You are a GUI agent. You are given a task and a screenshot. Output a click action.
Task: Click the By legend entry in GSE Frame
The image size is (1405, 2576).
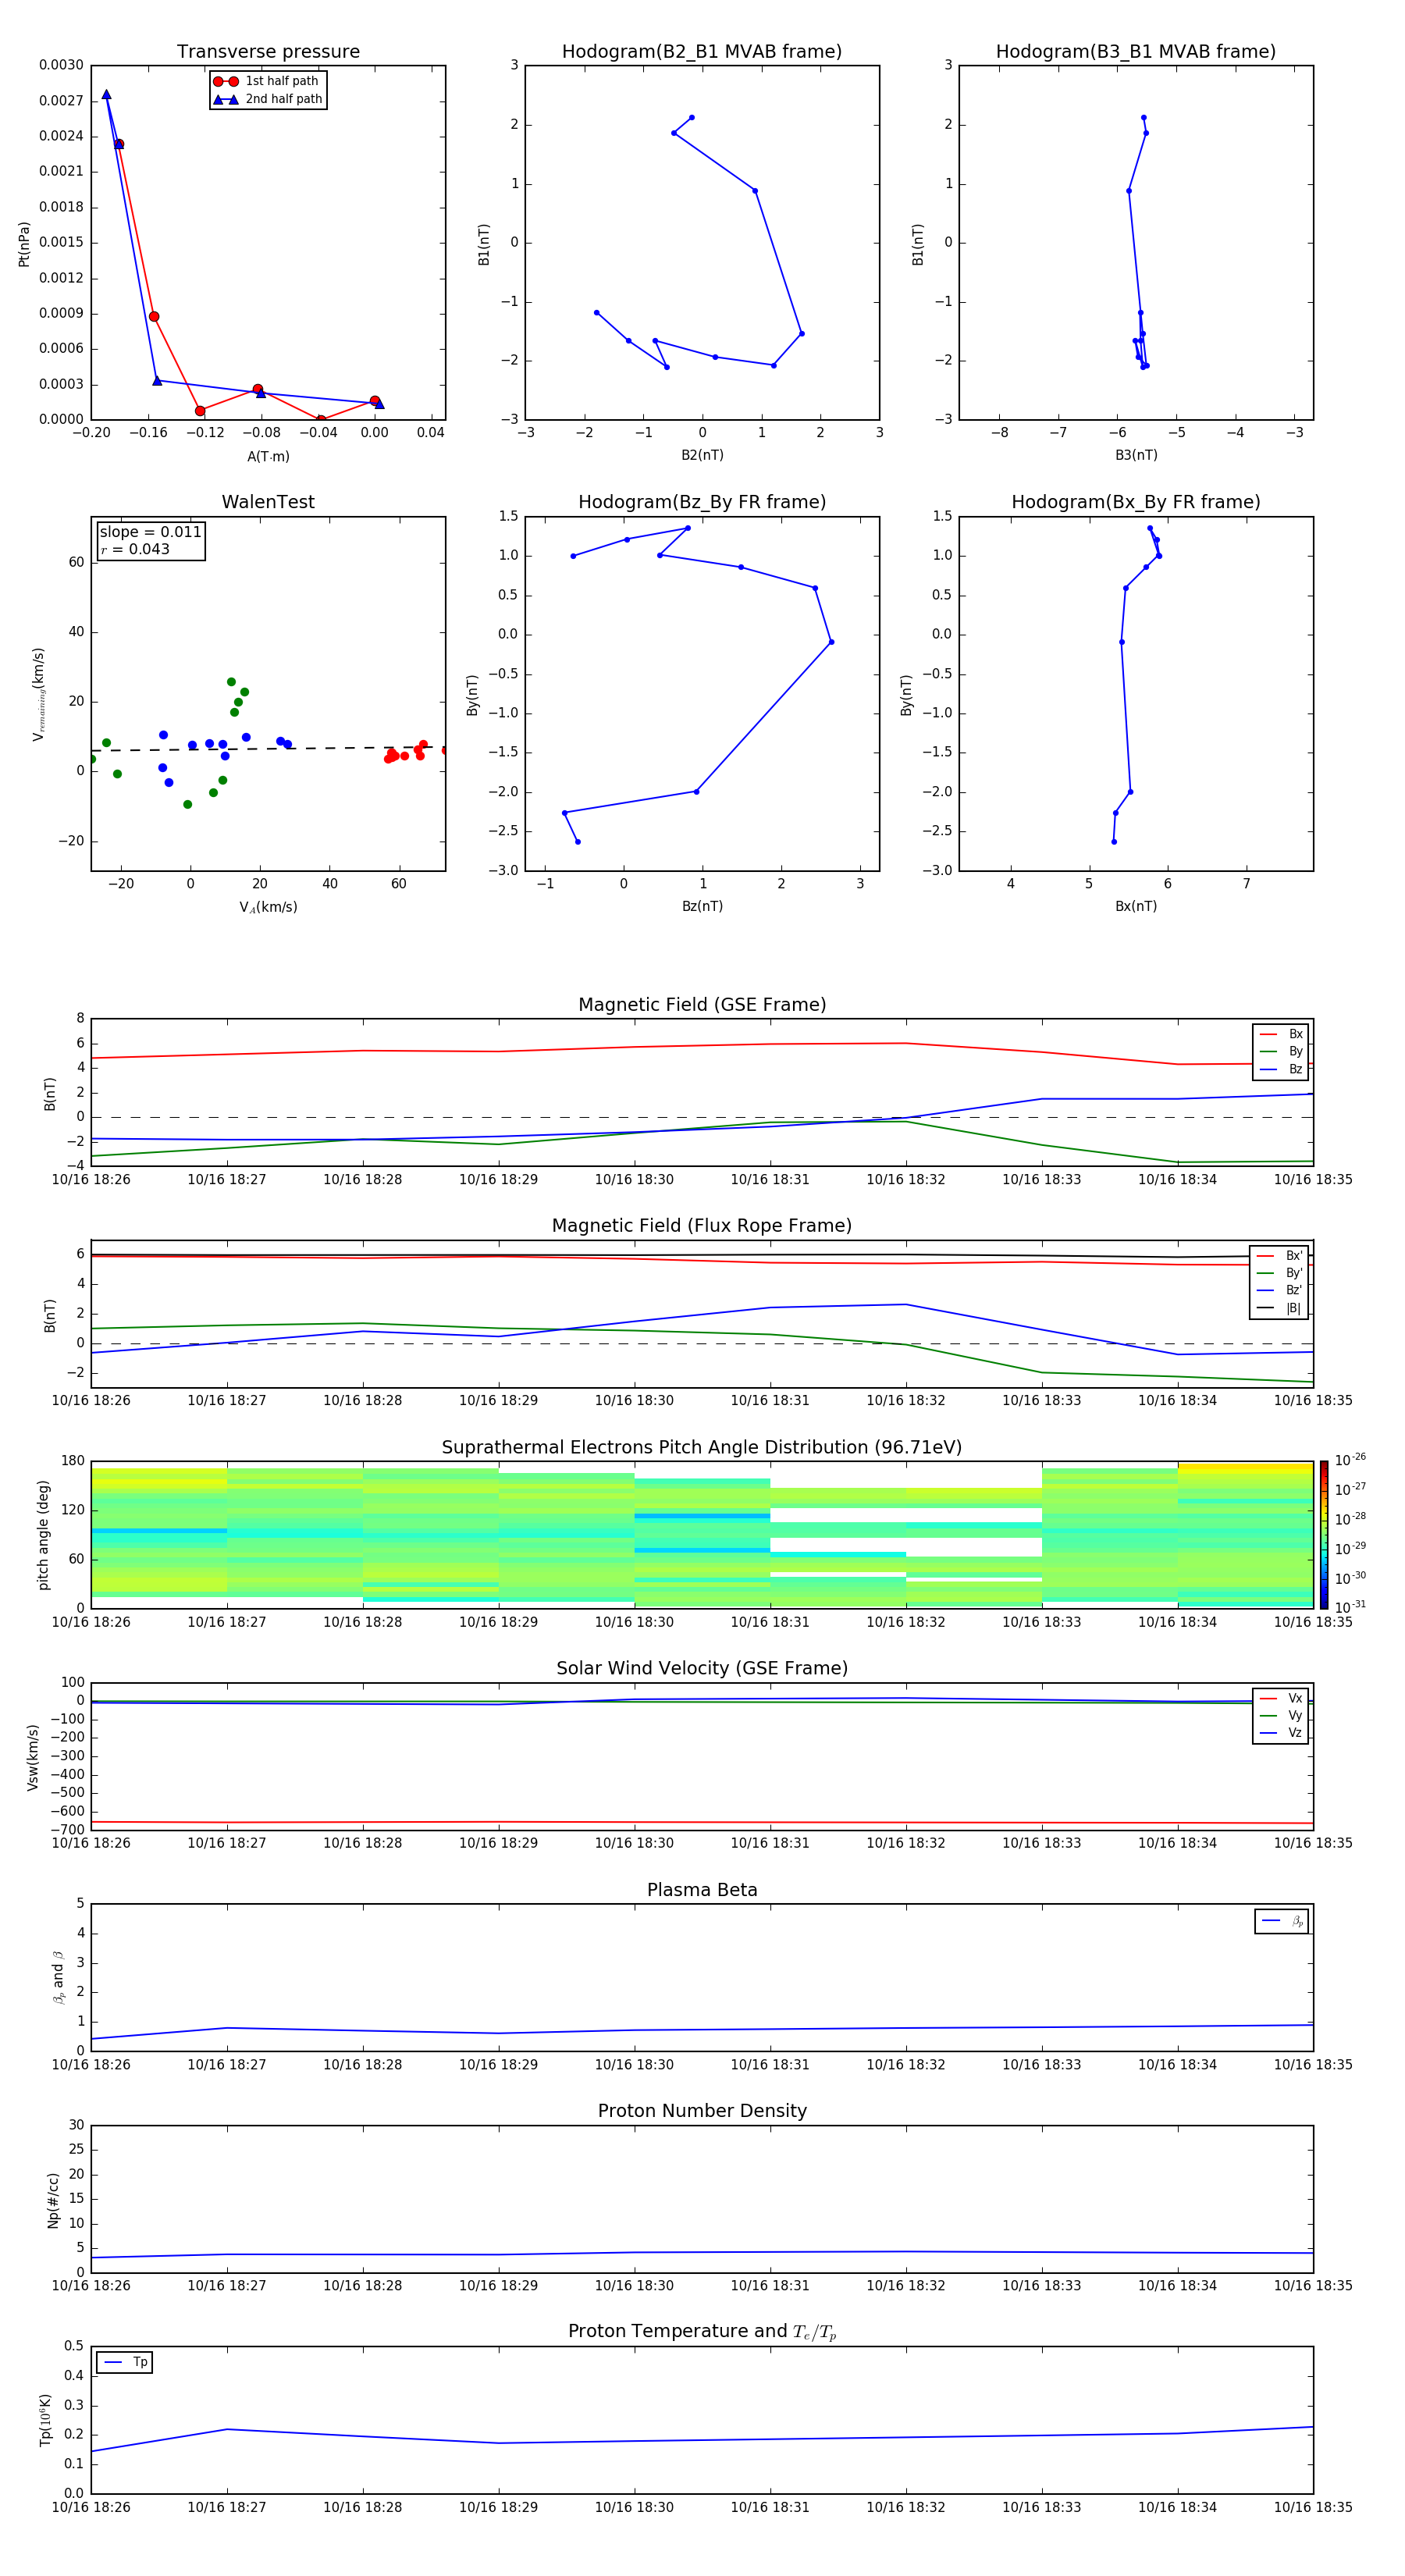1281,1051
